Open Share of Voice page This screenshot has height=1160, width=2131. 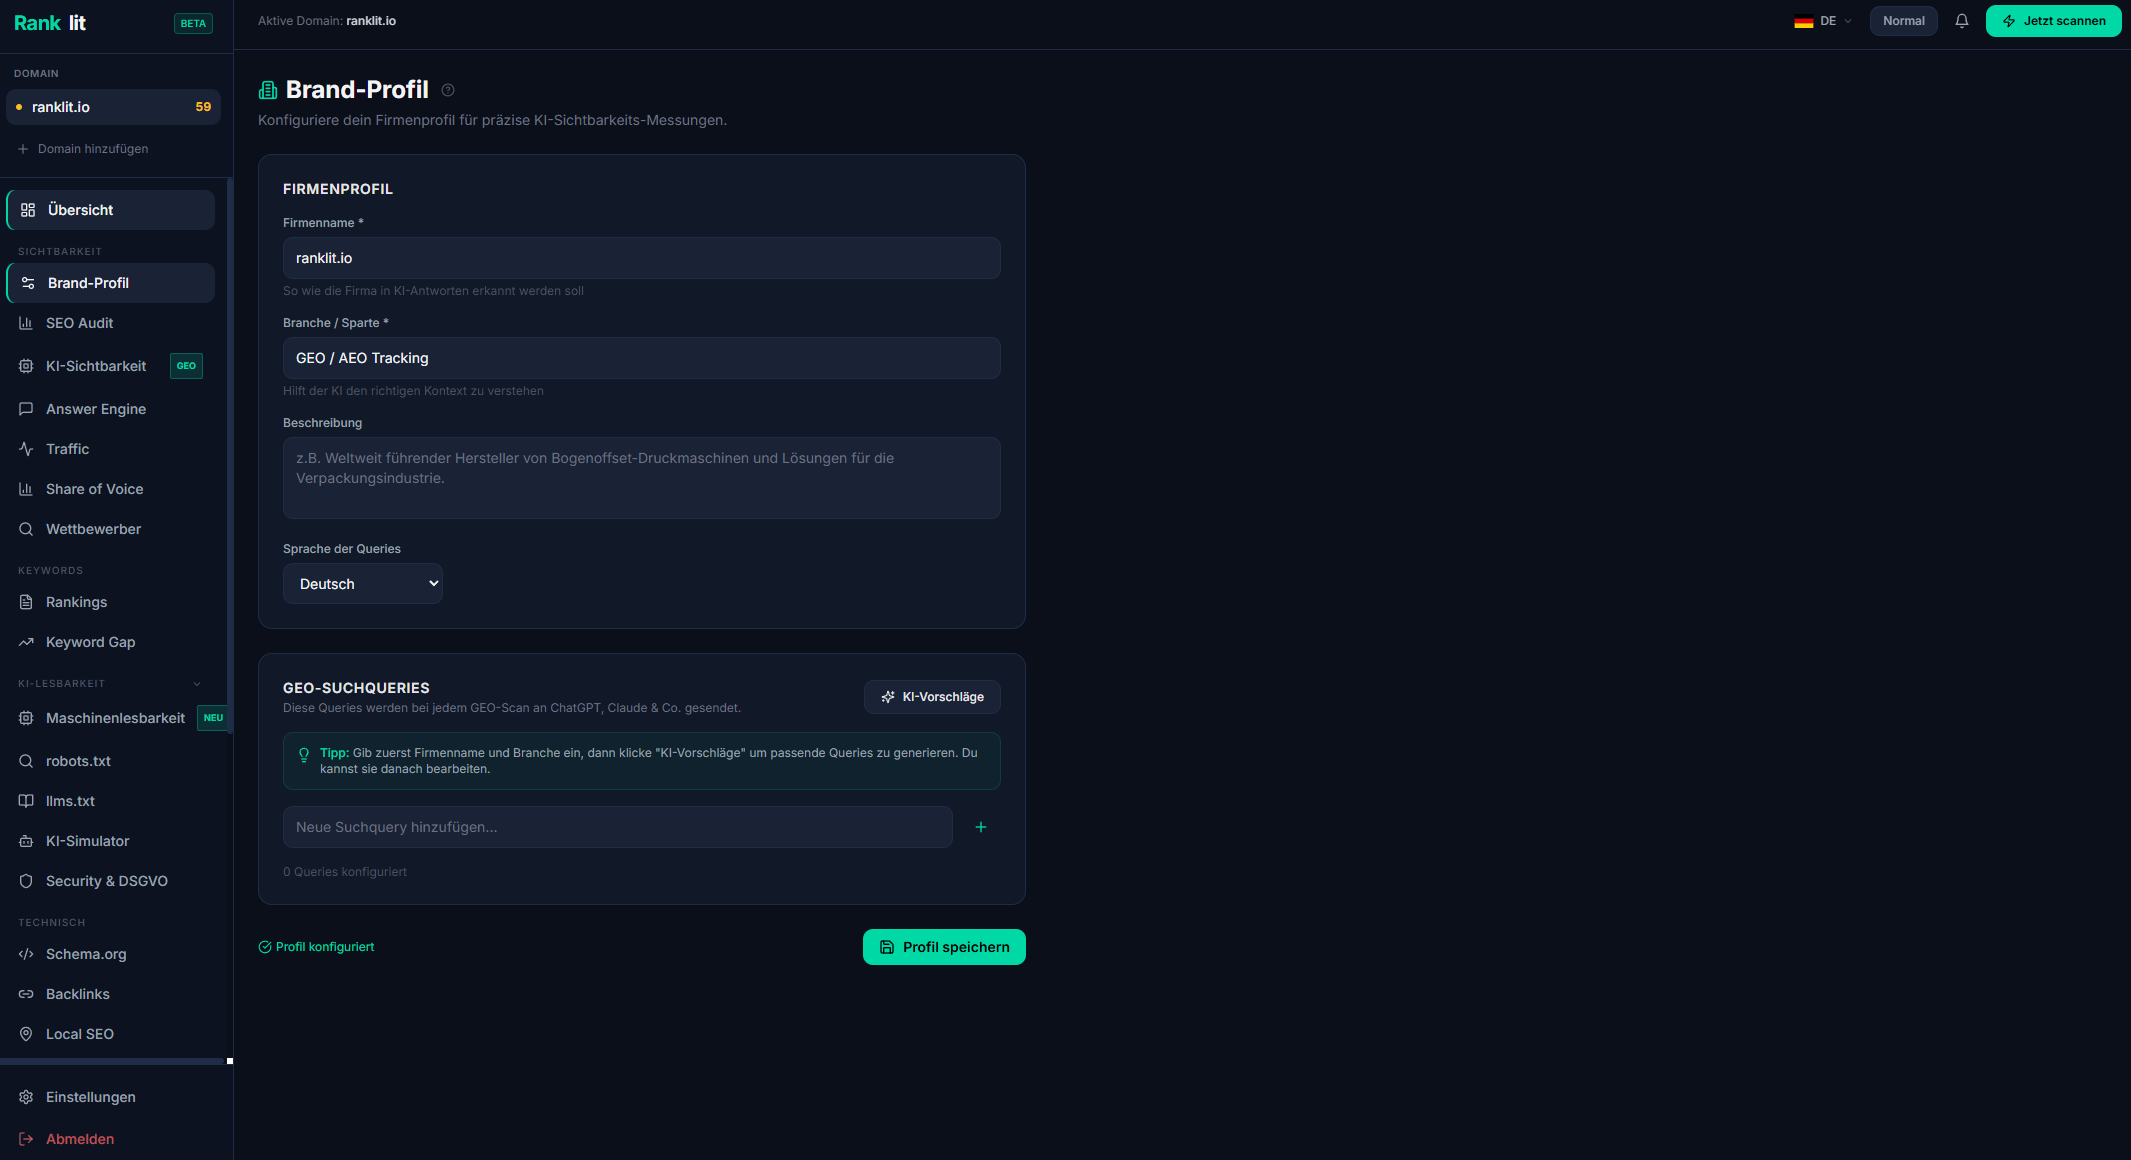(110, 489)
